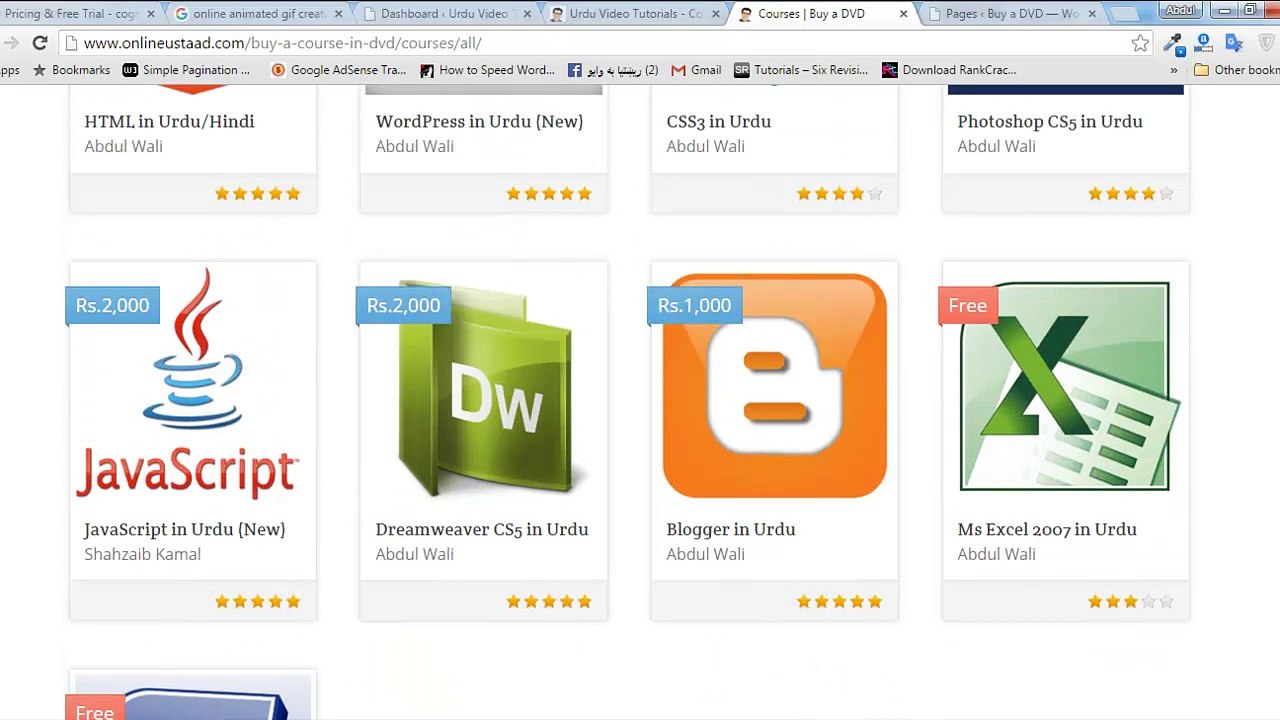The width and height of the screenshot is (1280, 720).
Task: Click the Abdul Chrome profile button
Action: tap(1181, 10)
